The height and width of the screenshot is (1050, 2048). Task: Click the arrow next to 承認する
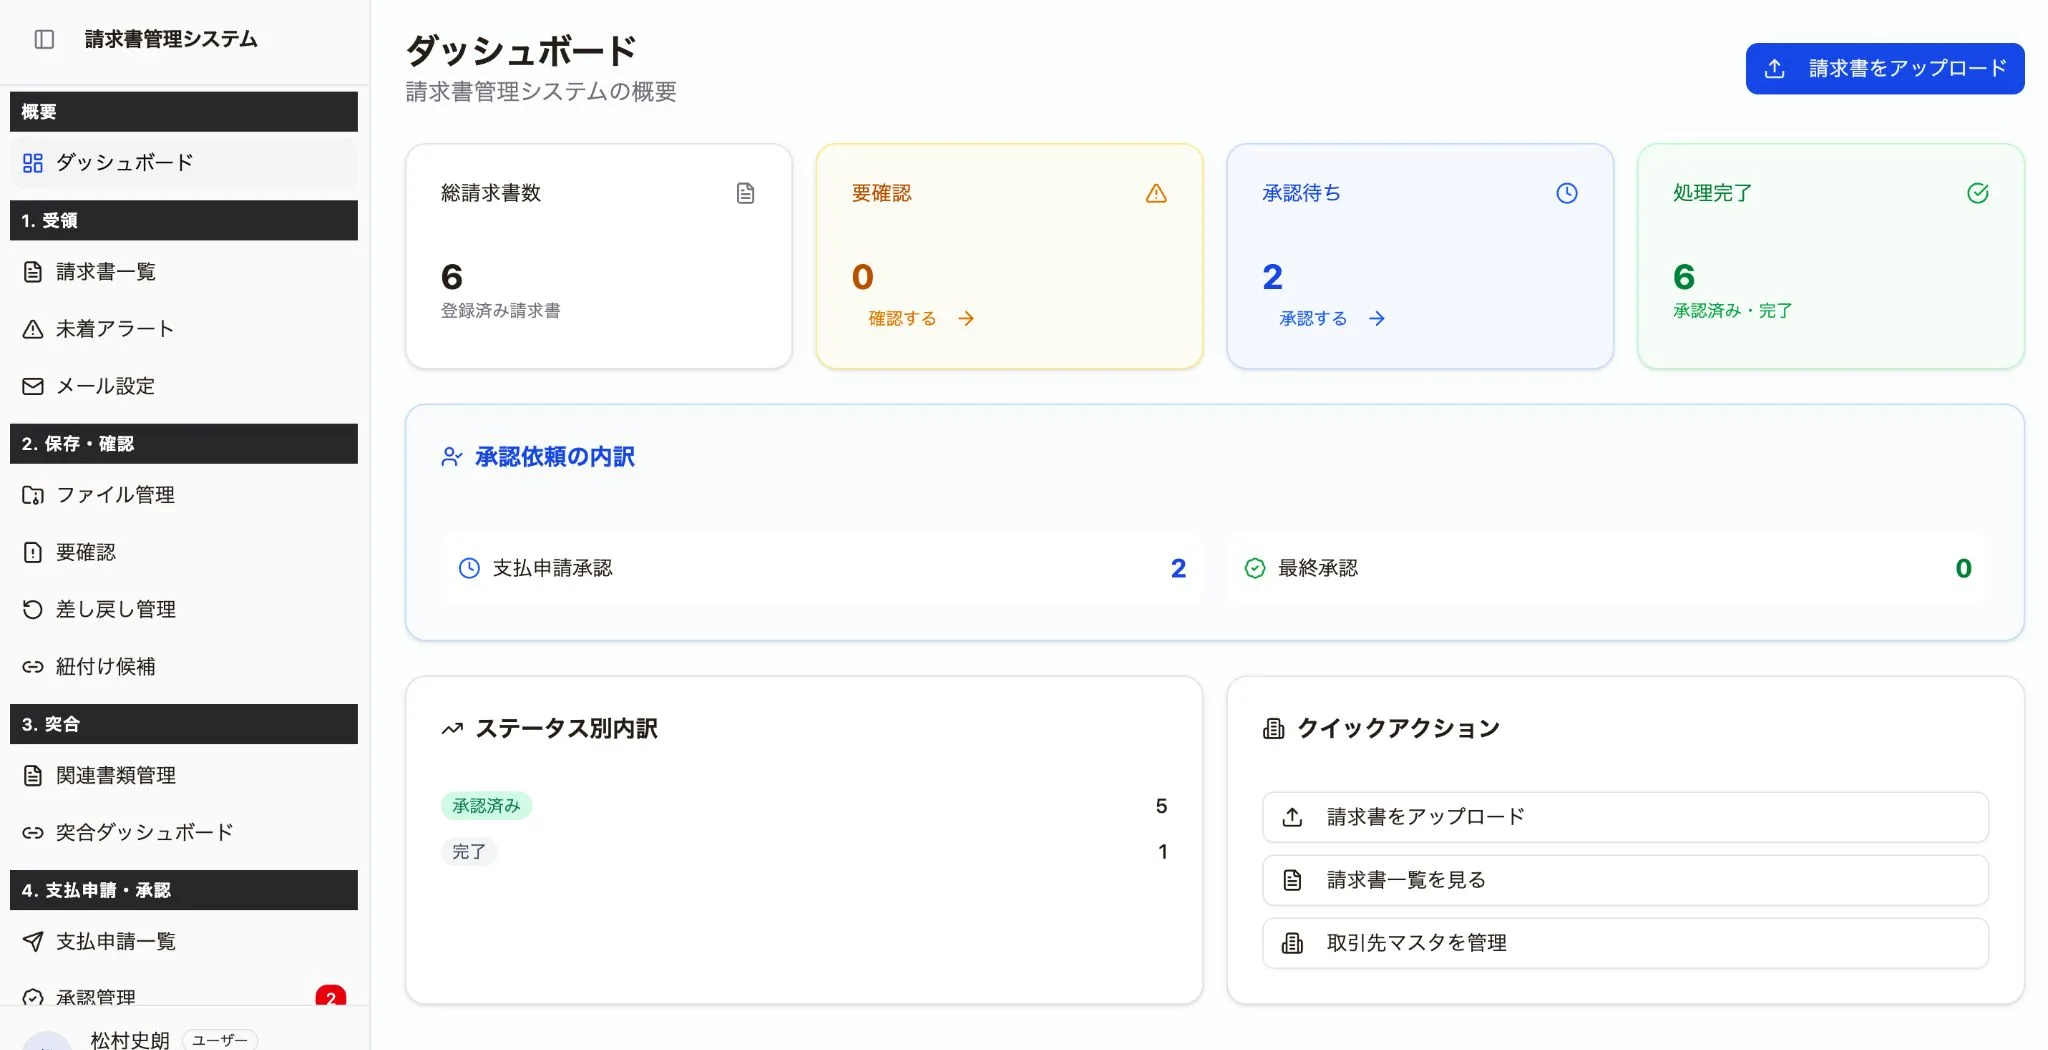tap(1377, 318)
